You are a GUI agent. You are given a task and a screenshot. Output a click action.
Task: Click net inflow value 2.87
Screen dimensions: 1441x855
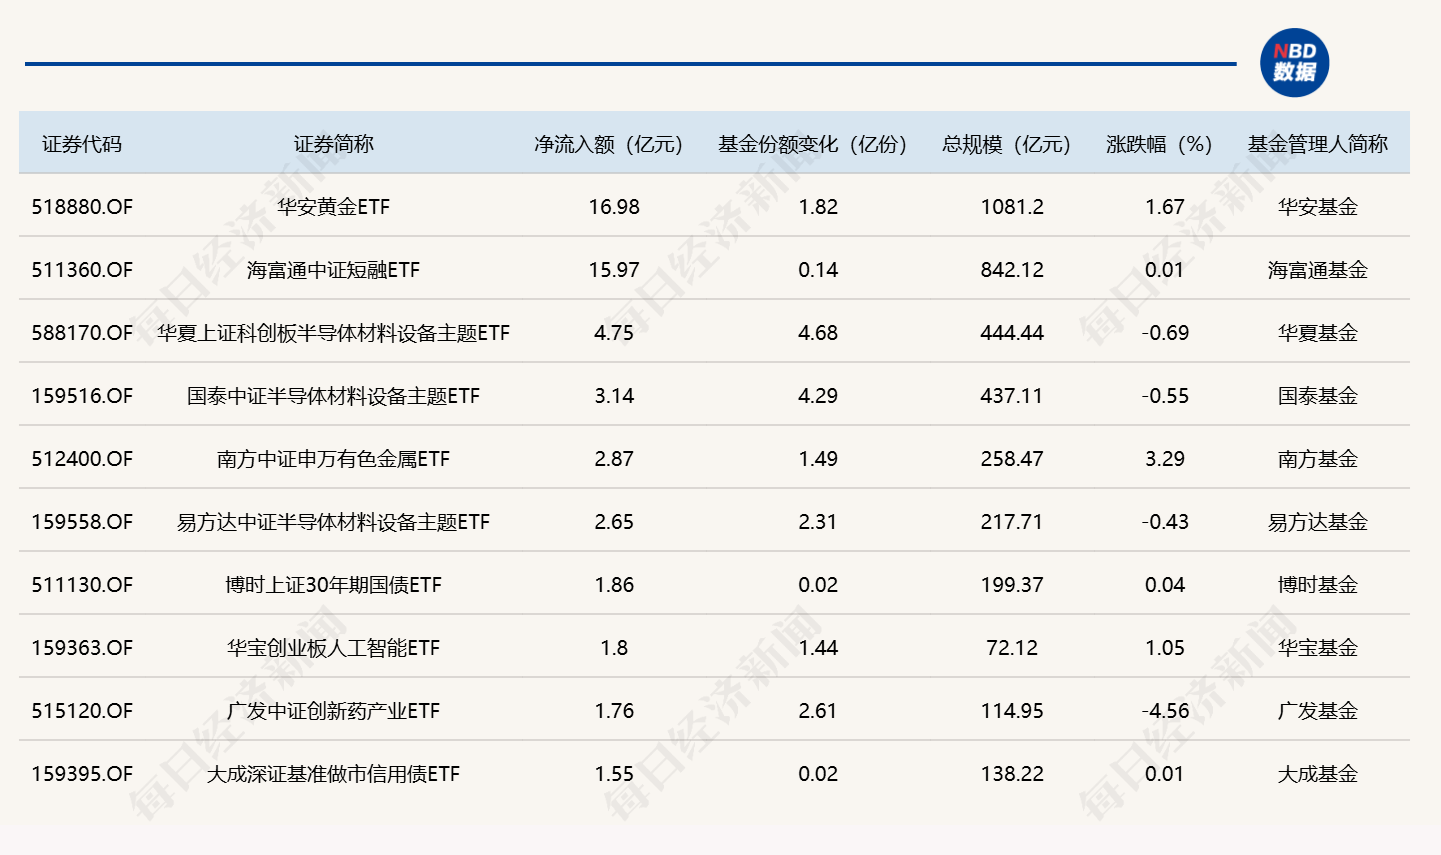[x=614, y=459]
